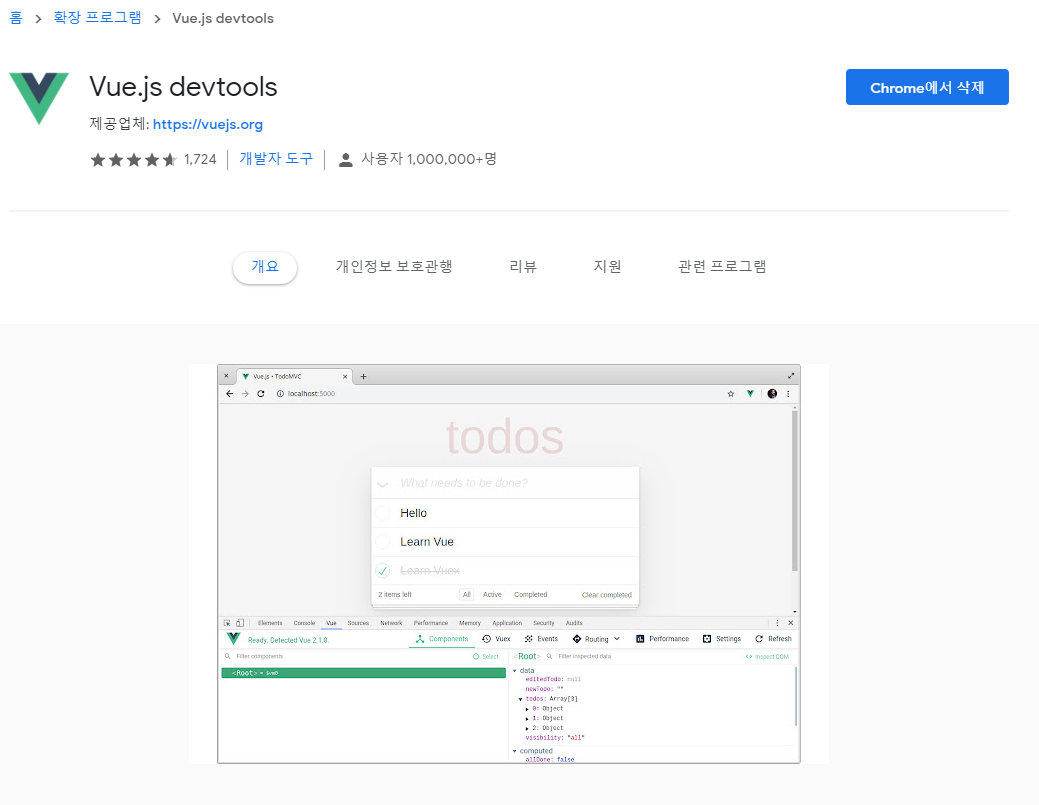This screenshot has height=805, width=1039.
Task: Open the https://vuejs.org provider link
Action: pyautogui.click(x=207, y=125)
